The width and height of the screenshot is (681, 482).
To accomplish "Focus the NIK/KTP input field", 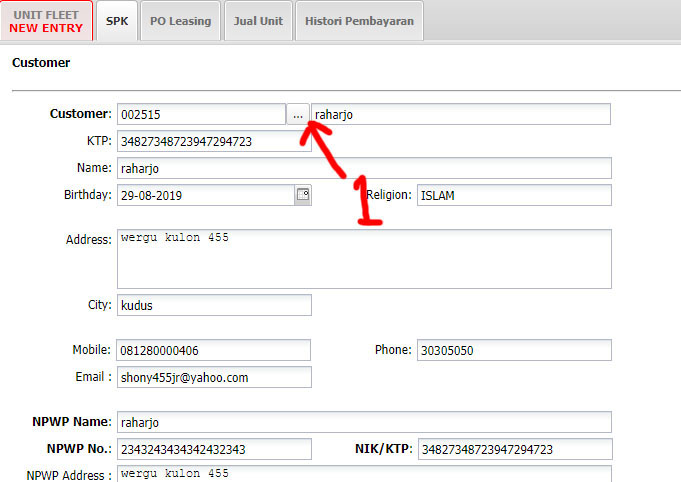I will tap(513, 449).
